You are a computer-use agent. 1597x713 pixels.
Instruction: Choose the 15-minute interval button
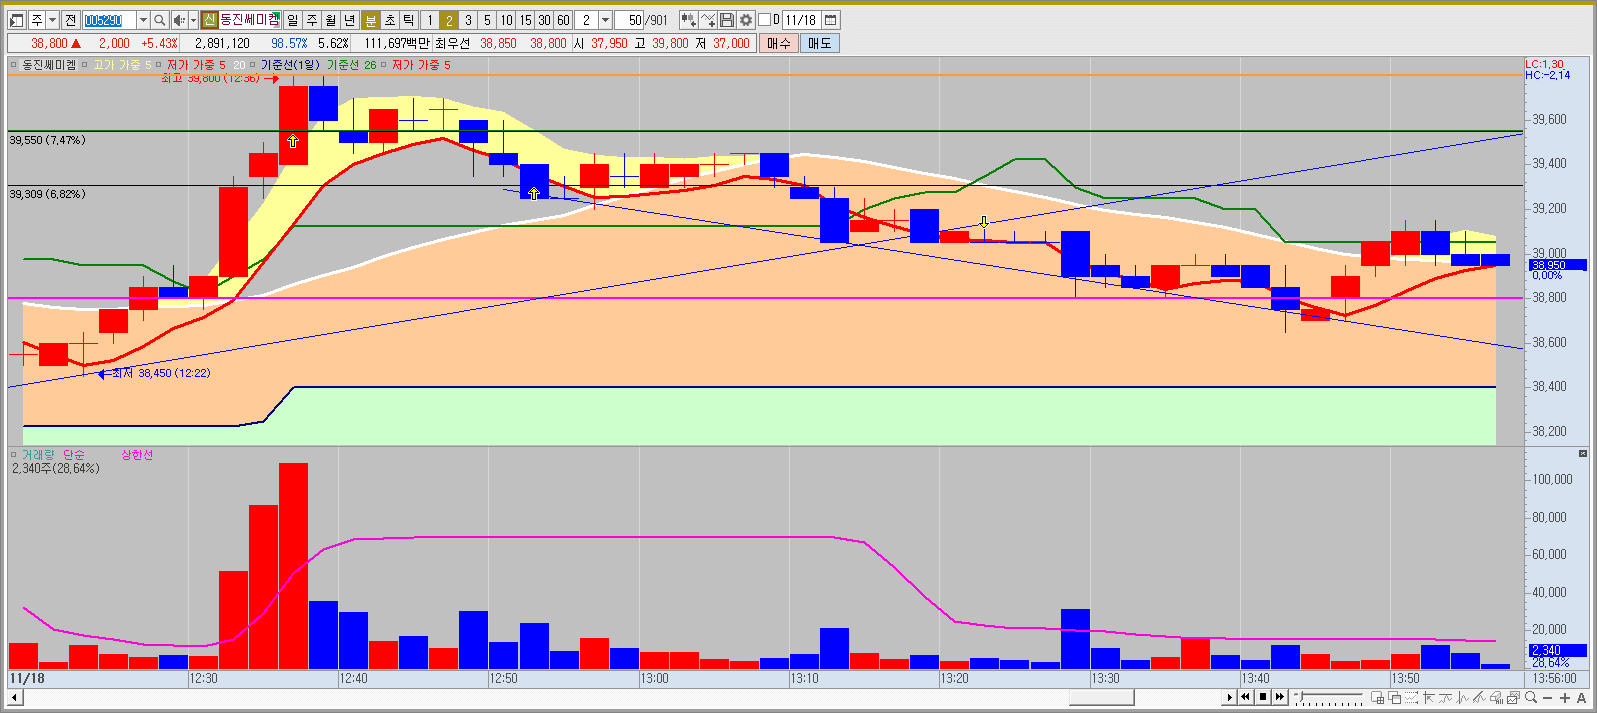pyautogui.click(x=525, y=20)
